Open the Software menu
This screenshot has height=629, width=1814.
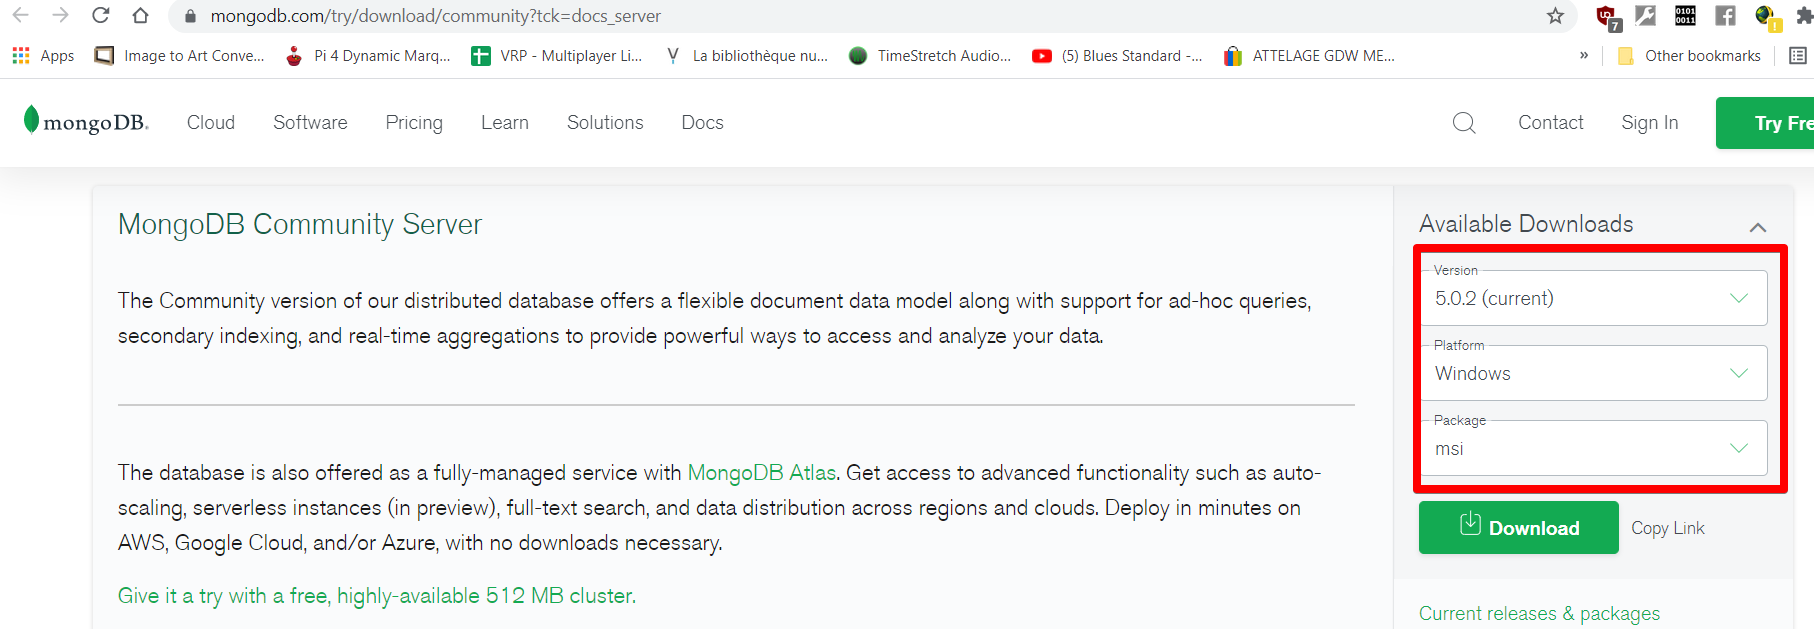click(310, 123)
